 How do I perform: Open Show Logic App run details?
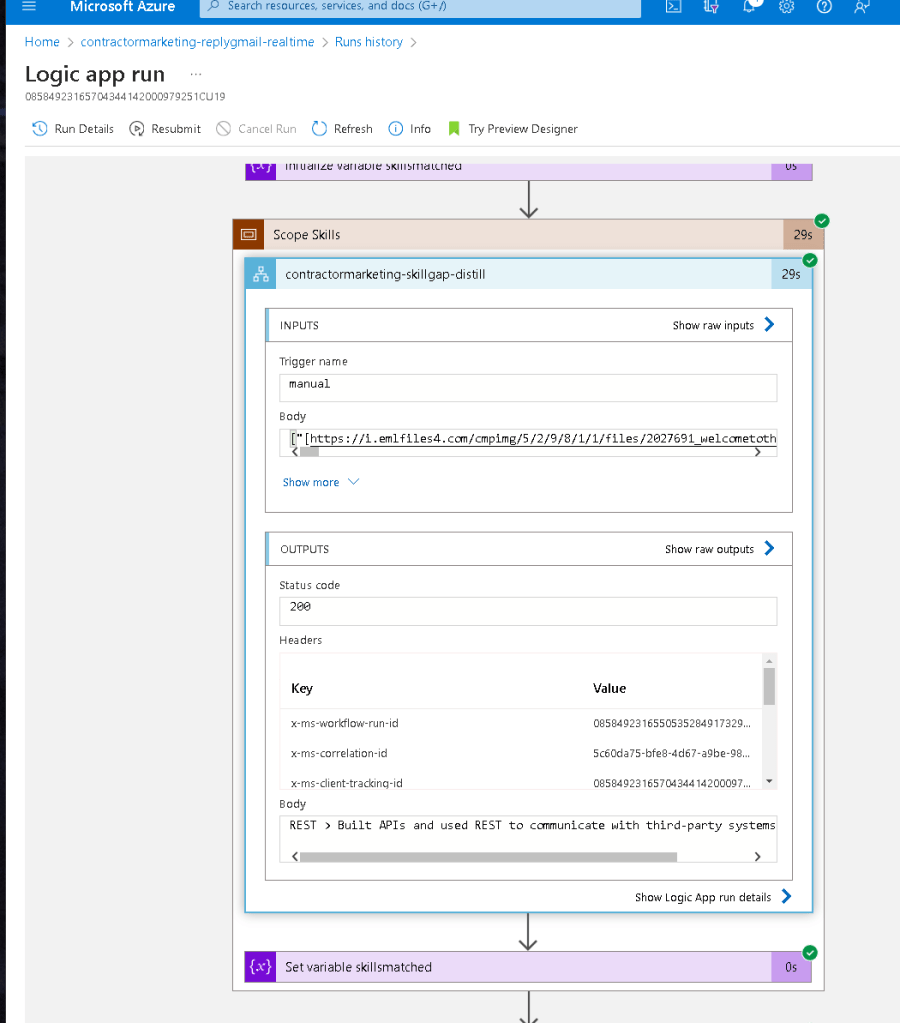click(x=703, y=897)
